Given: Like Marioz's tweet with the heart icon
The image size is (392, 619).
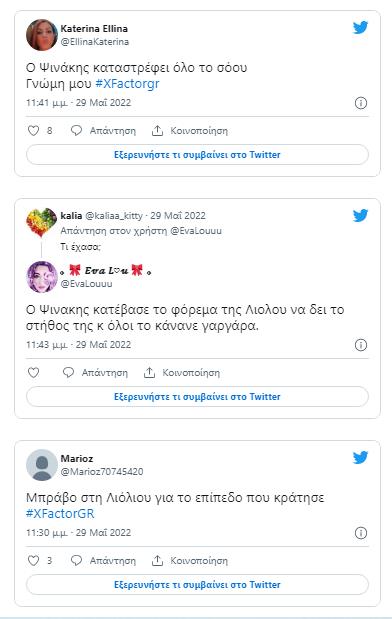Looking at the screenshot, I should (34, 561).
